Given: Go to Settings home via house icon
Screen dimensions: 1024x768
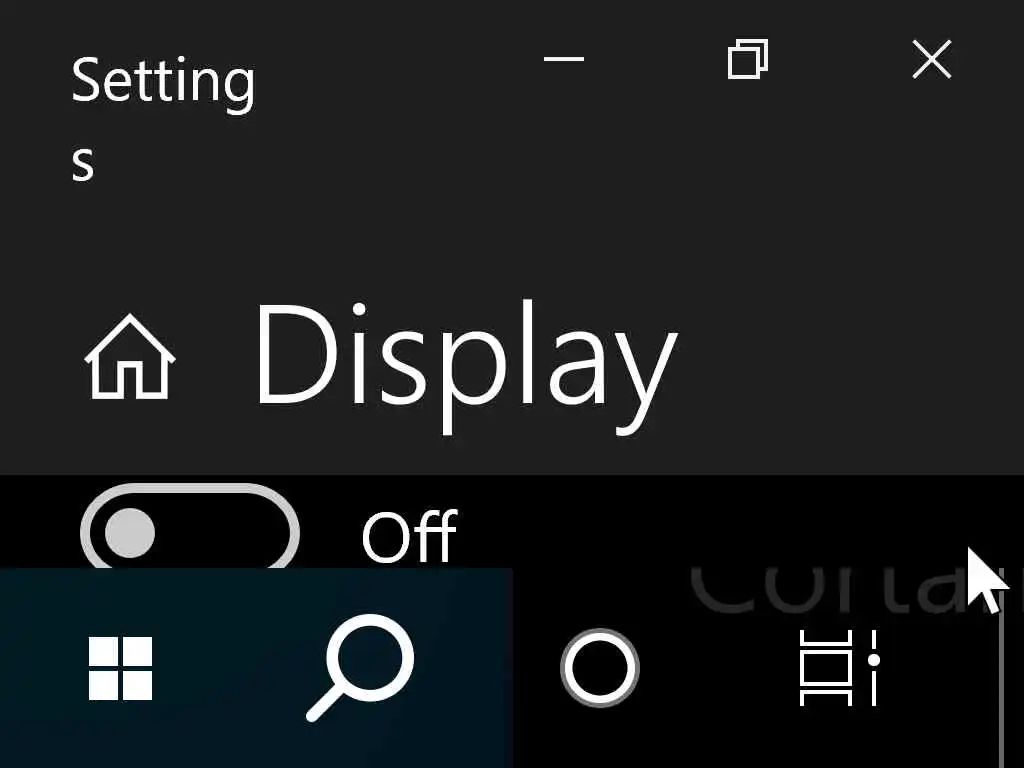Looking at the screenshot, I should click(130, 357).
